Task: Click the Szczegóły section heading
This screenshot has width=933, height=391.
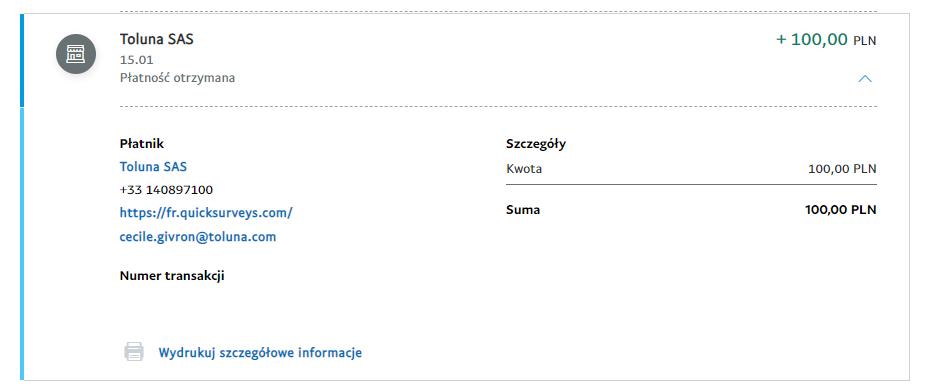Action: [536, 144]
